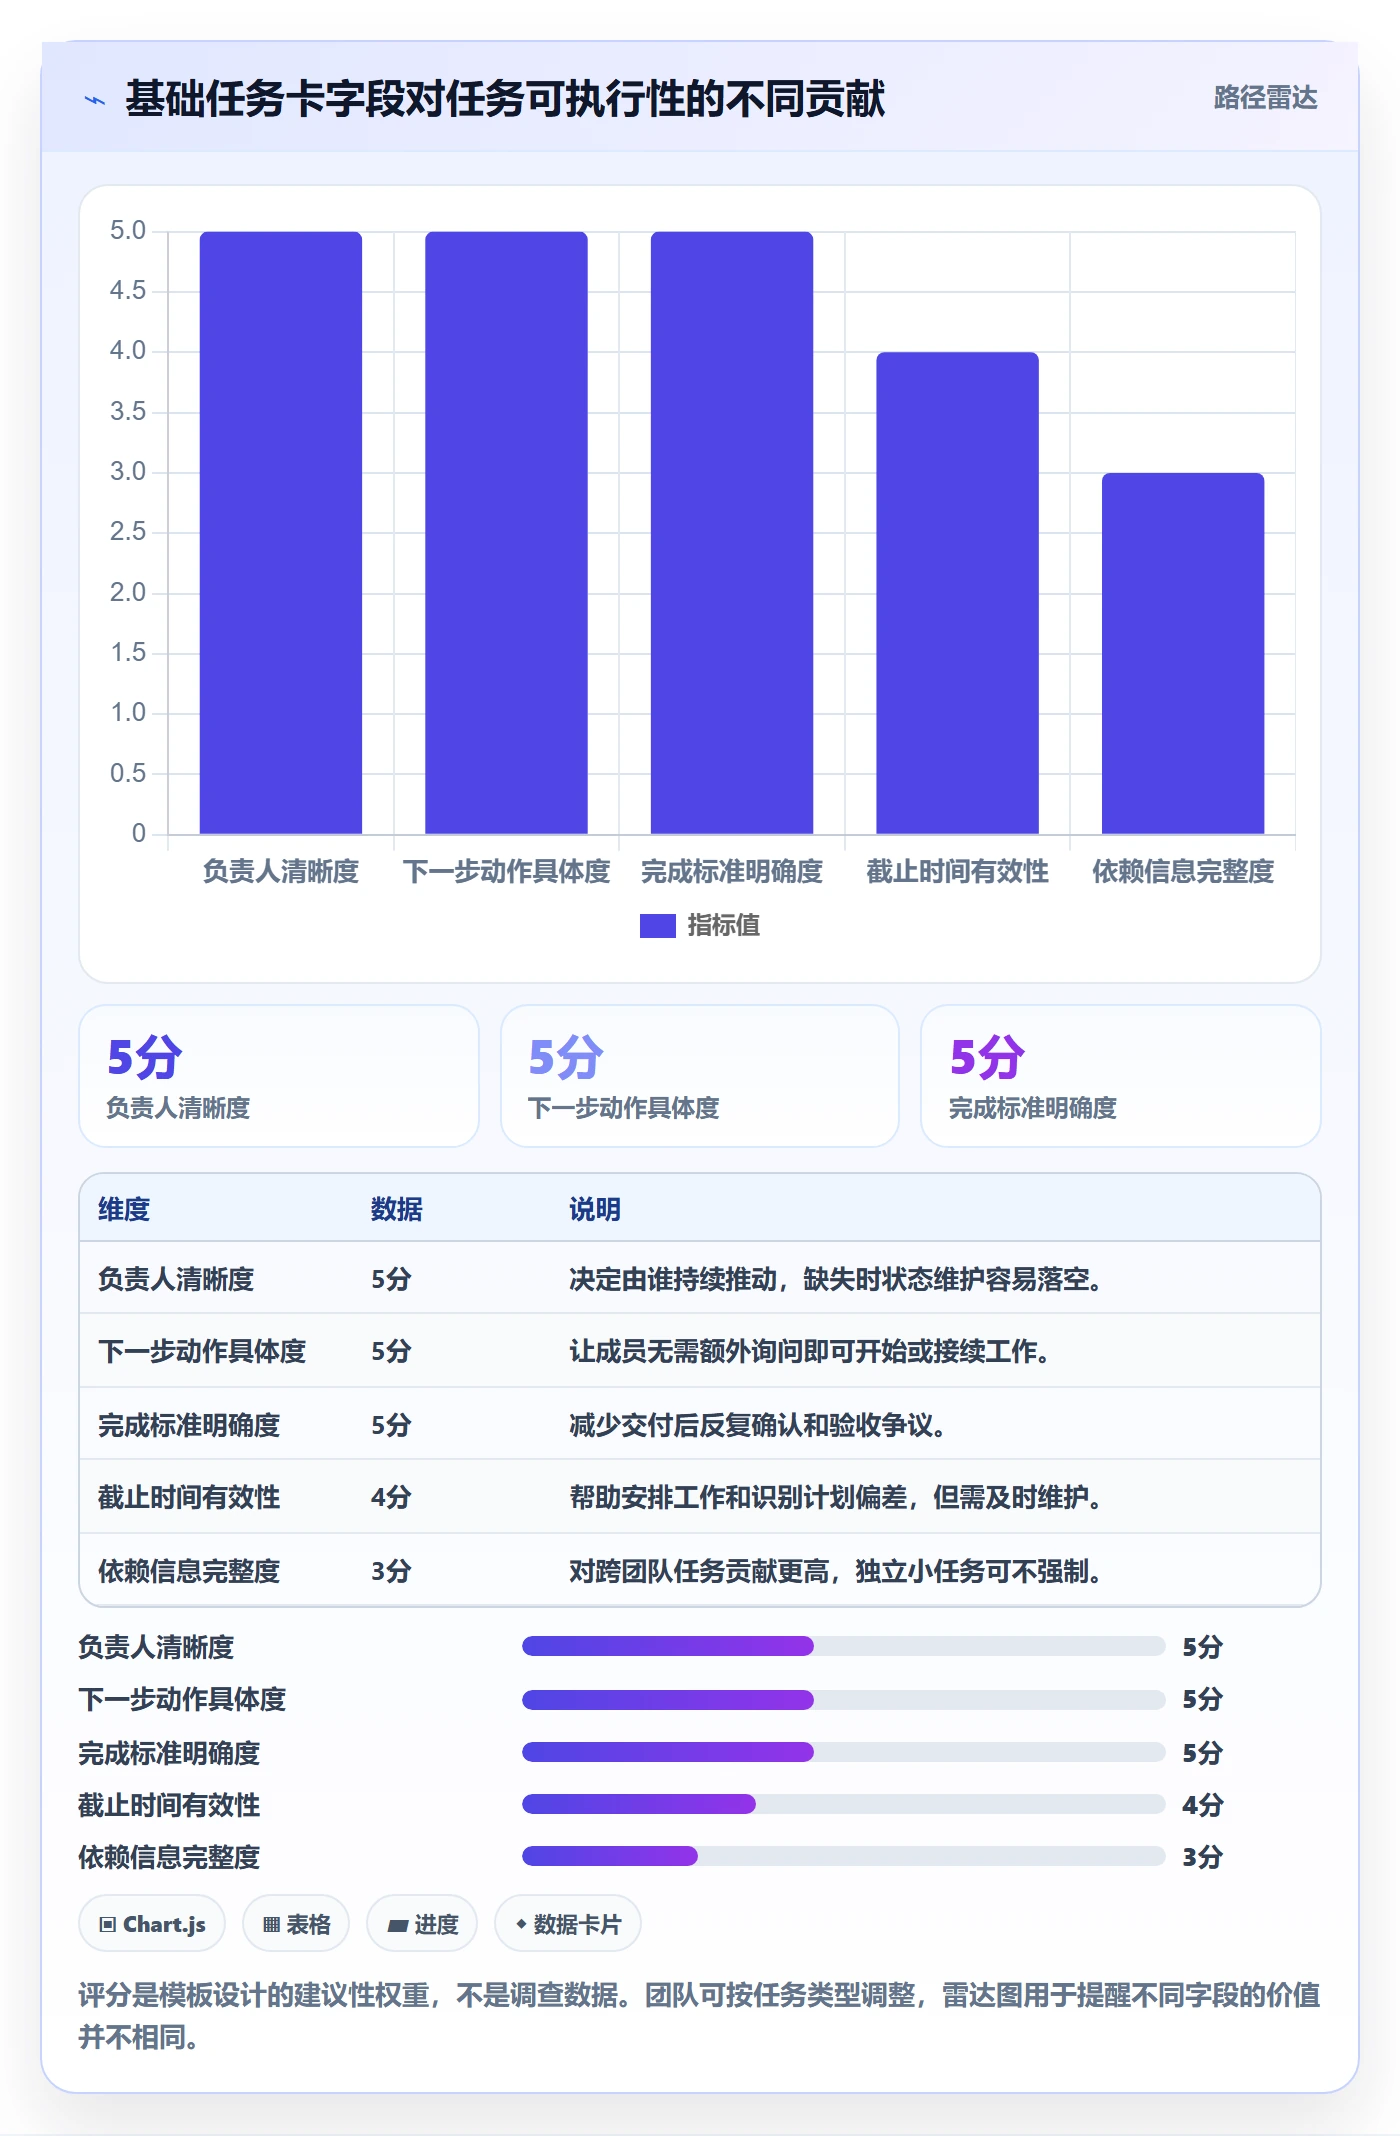
Task: Click the grid icon in 表格 chip
Action: pos(272,1925)
